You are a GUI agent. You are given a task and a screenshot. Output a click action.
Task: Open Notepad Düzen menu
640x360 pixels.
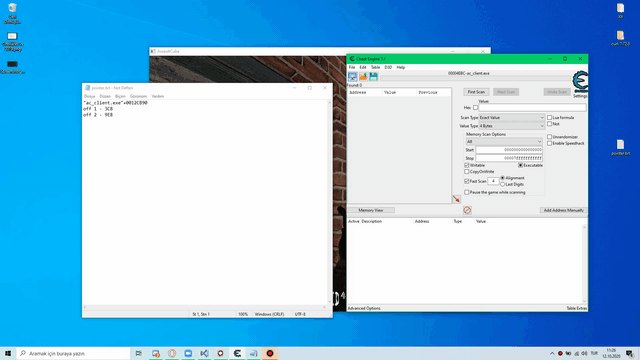(105, 96)
